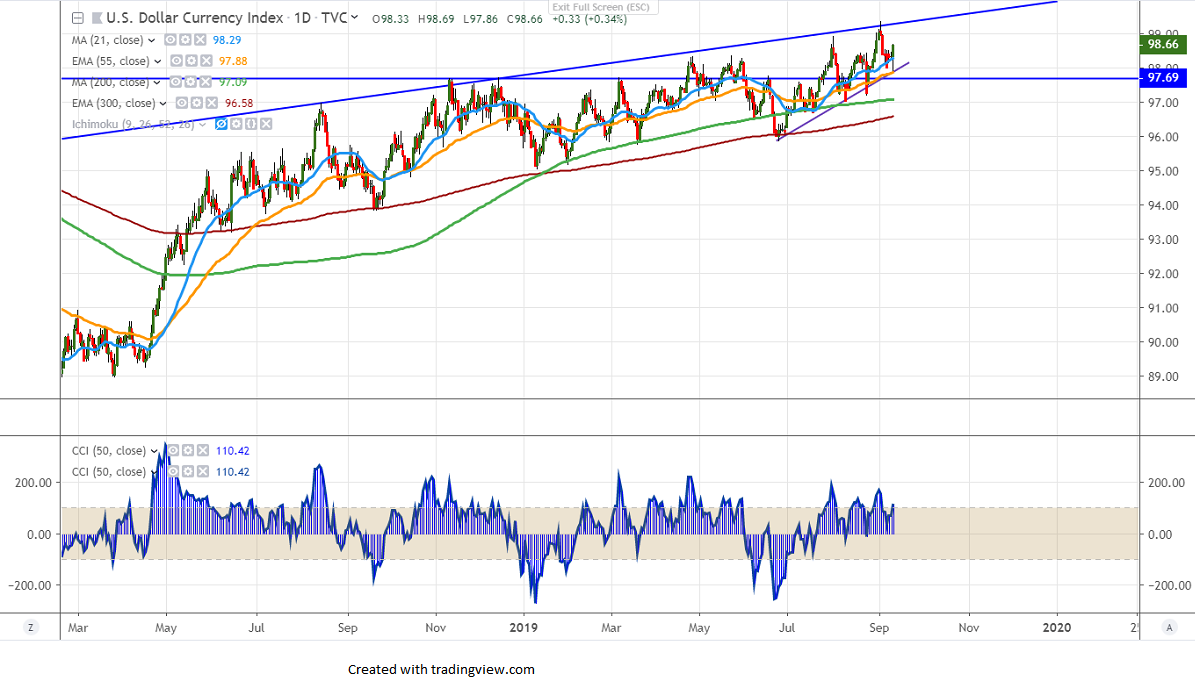Viewport: 1195px width, 683px height.
Task: Toggle auto scale A button at bottom right
Action: click(1169, 627)
